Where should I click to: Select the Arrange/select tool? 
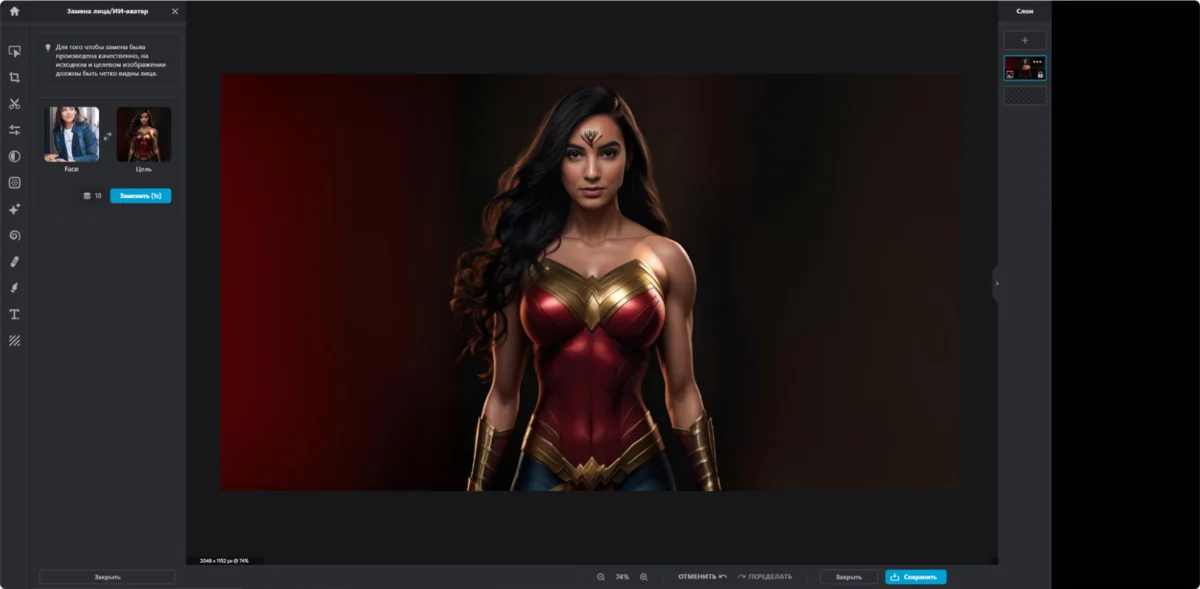[x=14, y=51]
